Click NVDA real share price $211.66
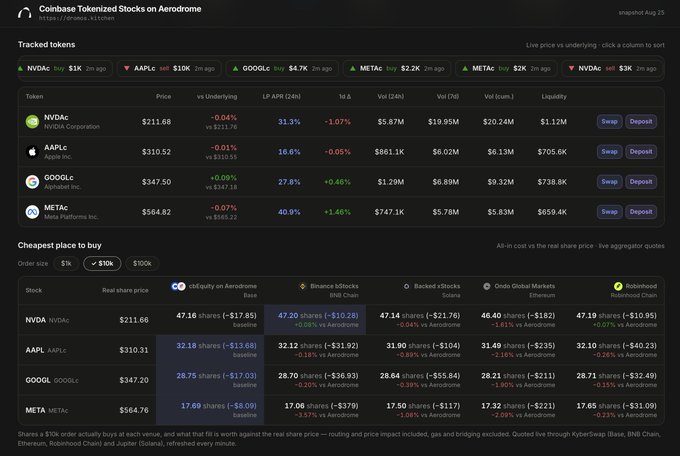Screen dimensions: 680x456 point(134,320)
